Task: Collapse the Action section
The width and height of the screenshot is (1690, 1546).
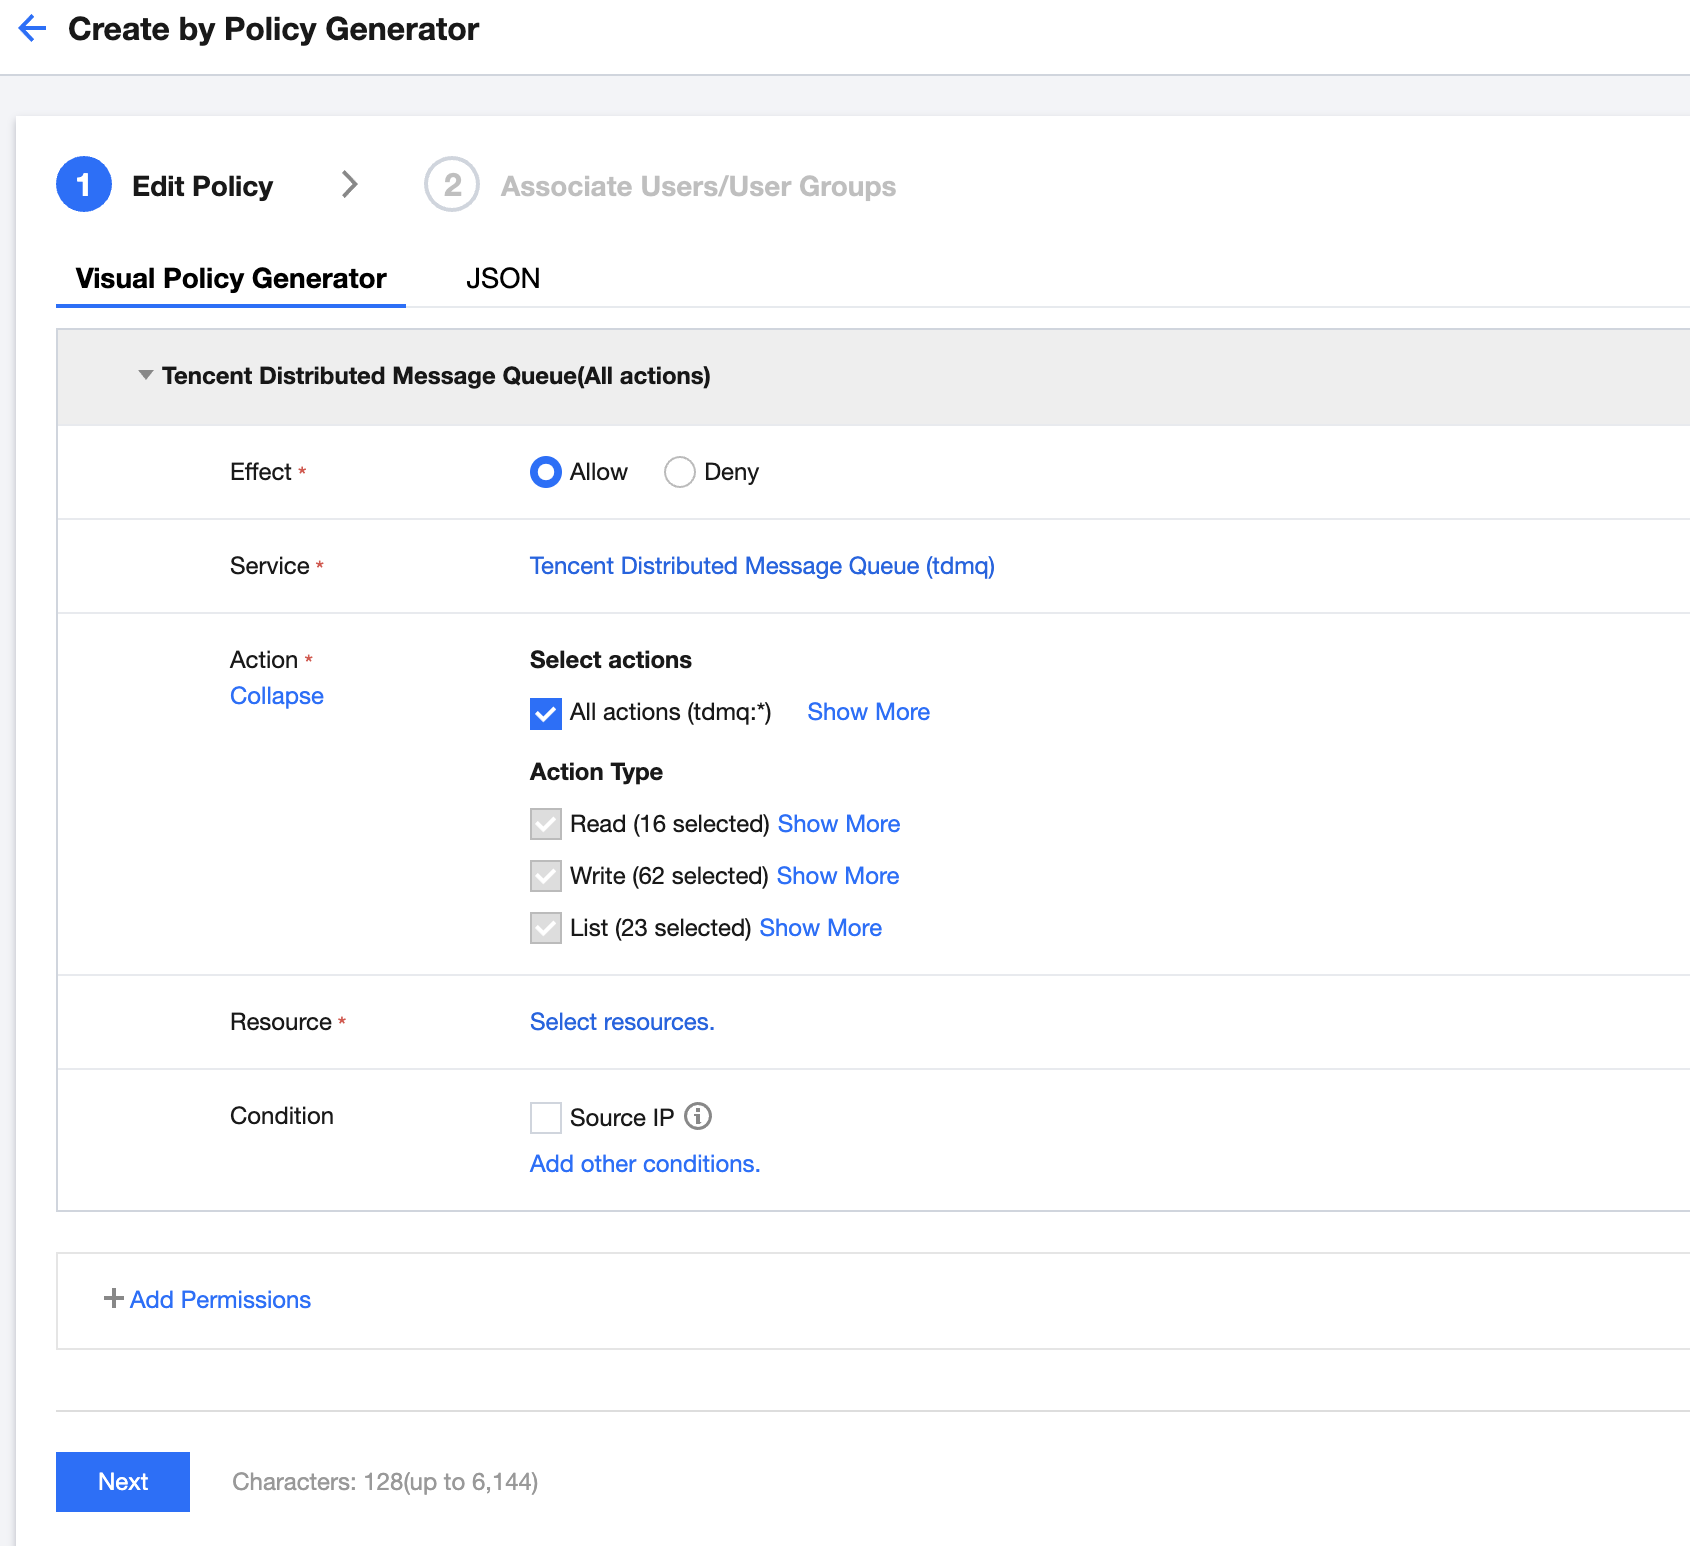Action: click(x=277, y=696)
